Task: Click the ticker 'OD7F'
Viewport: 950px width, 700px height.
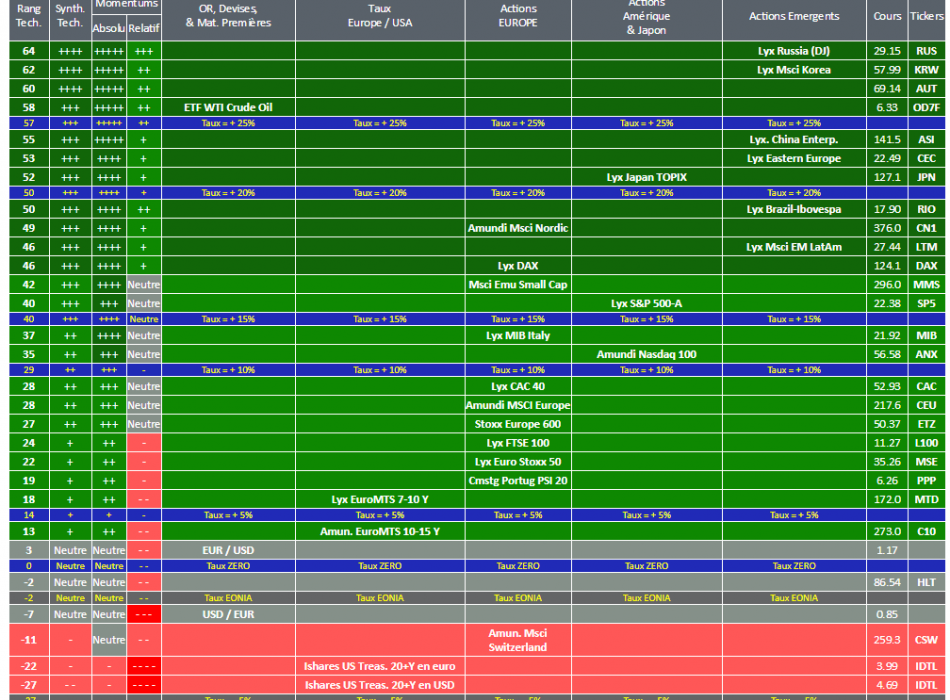Action: tap(926, 107)
